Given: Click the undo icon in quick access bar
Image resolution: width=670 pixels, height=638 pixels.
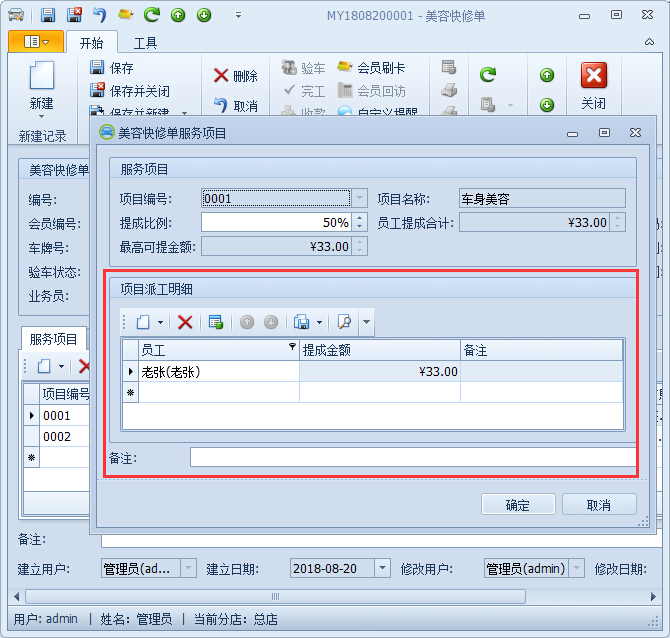Looking at the screenshot, I should click(99, 15).
